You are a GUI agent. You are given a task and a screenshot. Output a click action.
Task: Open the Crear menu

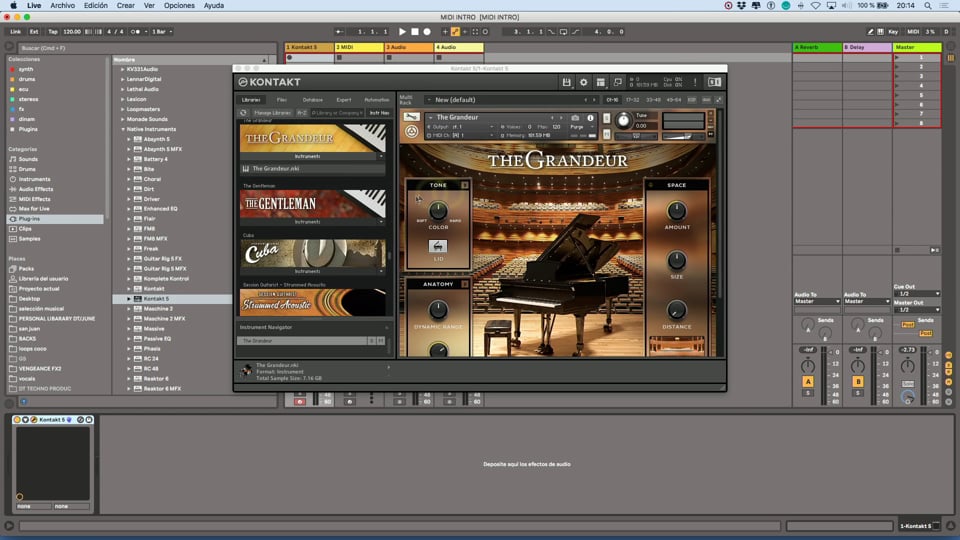(x=126, y=6)
